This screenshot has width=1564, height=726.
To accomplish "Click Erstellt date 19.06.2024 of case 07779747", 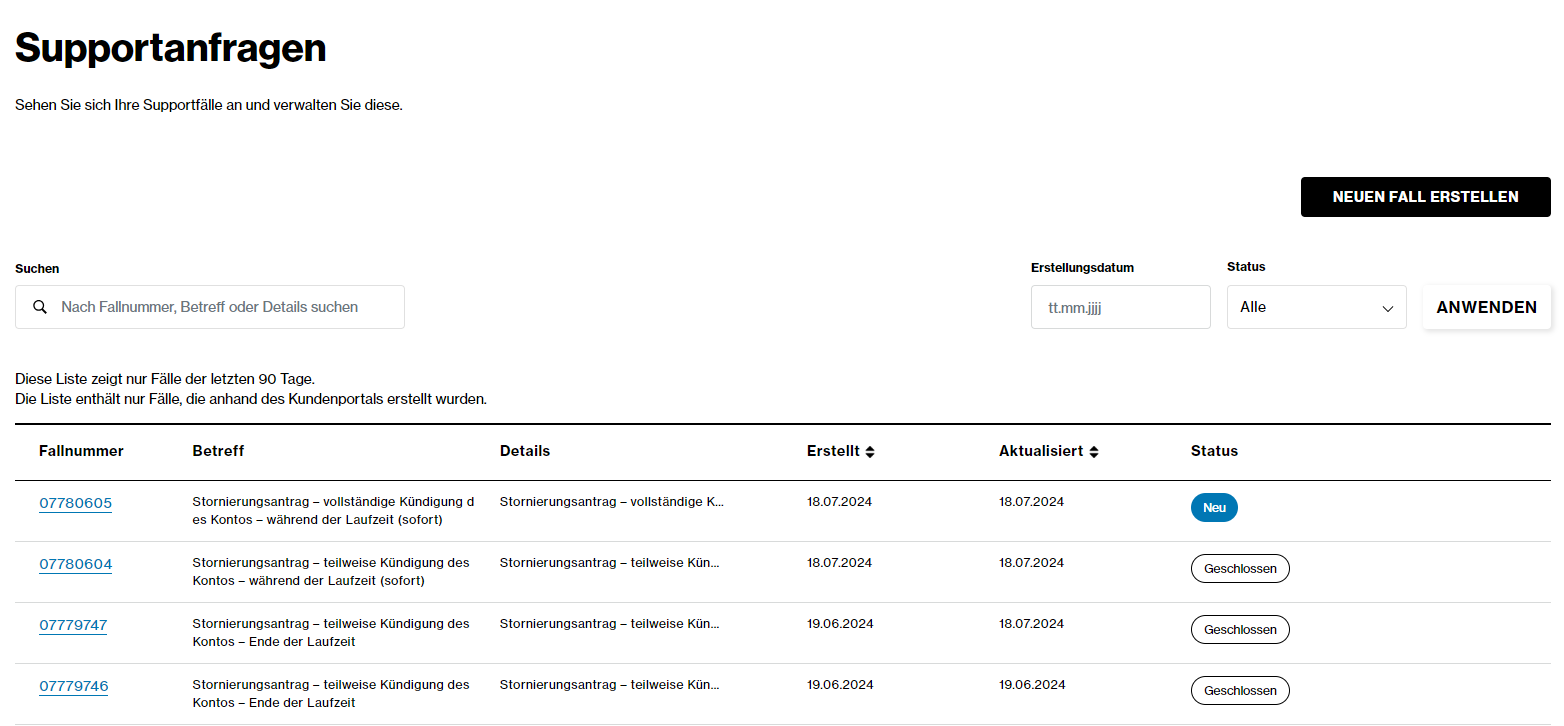I will [x=840, y=624].
